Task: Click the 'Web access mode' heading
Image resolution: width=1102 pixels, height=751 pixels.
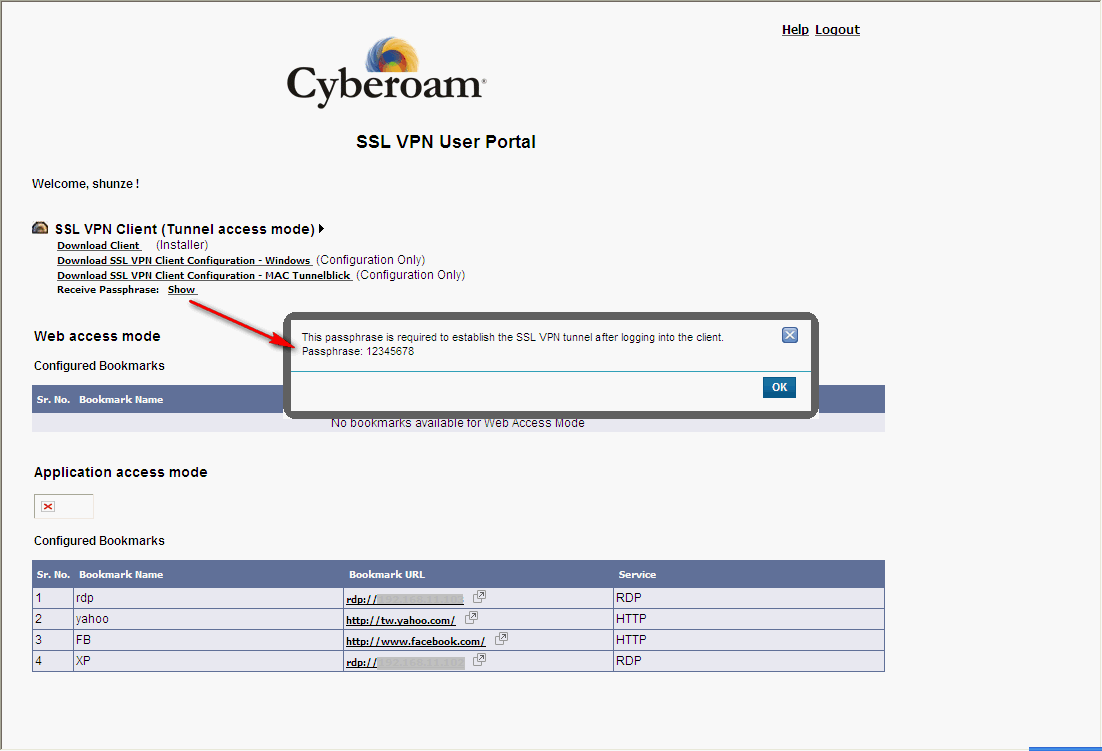Action: click(x=97, y=337)
